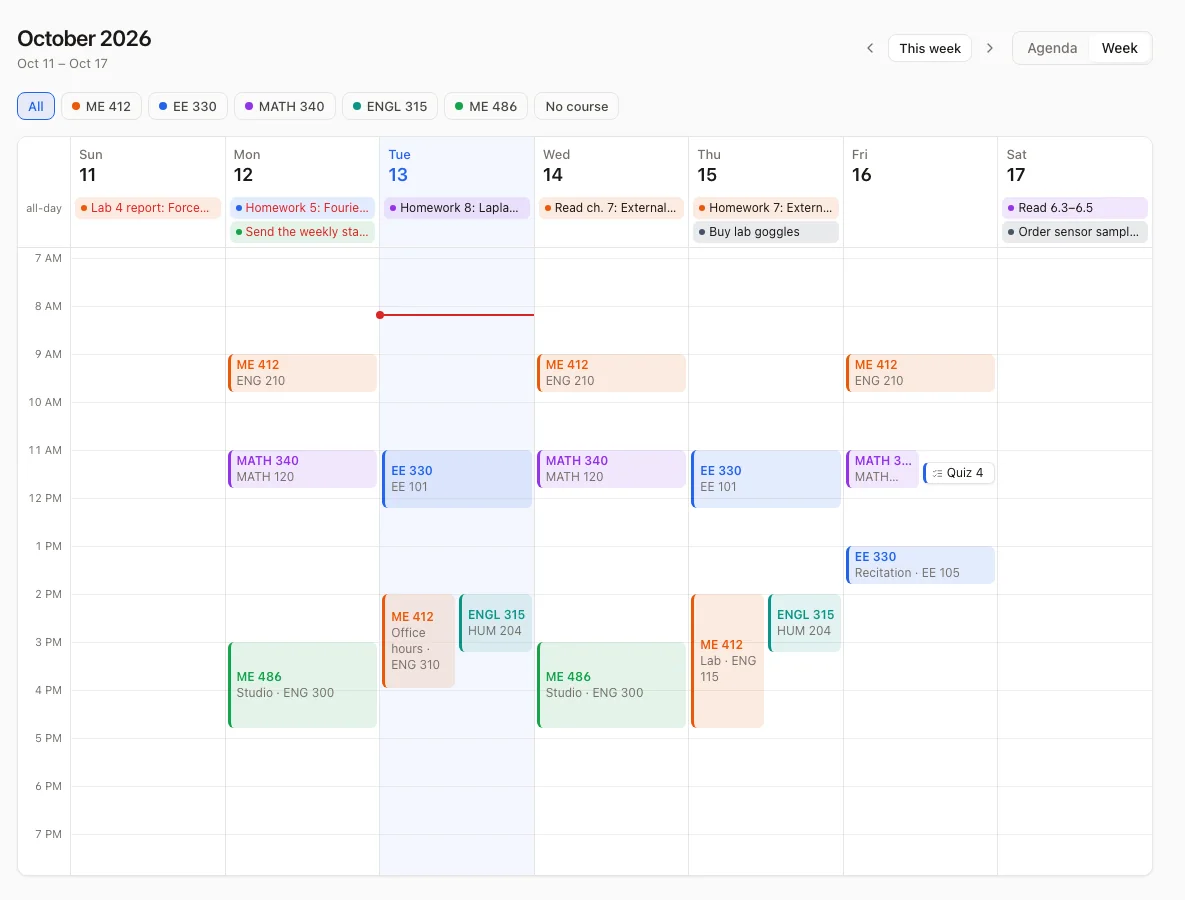1185x900 pixels.
Task: Open Wednesday's MATH 340 class event
Action: point(611,469)
